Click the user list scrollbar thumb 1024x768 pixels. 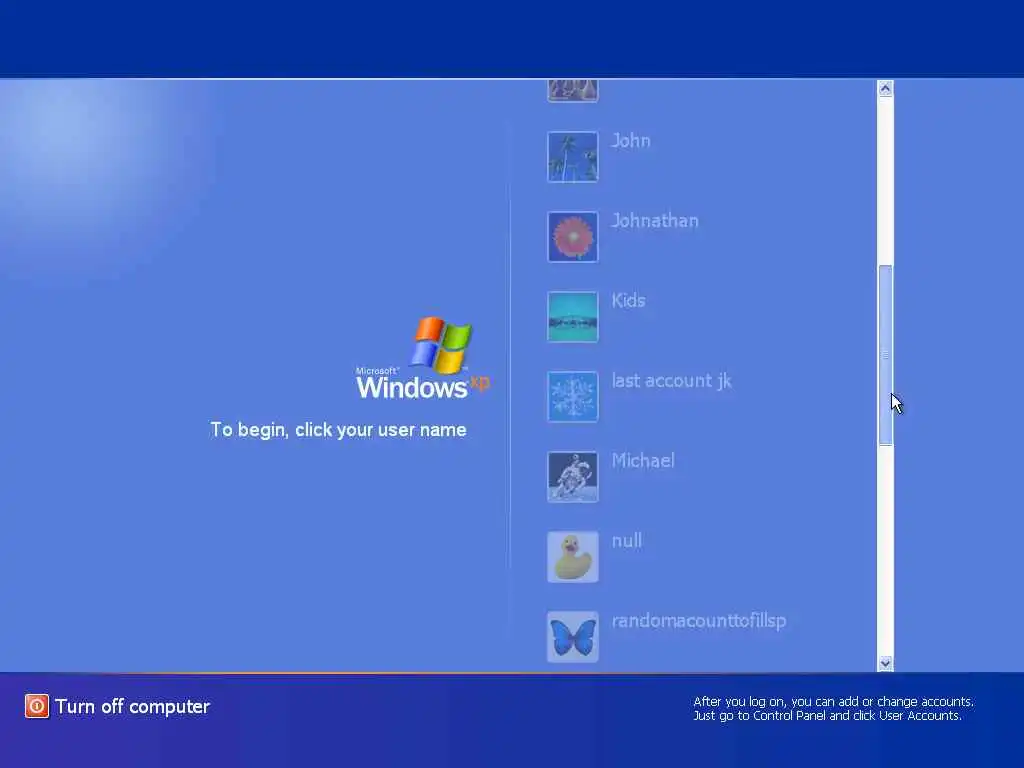(x=886, y=355)
